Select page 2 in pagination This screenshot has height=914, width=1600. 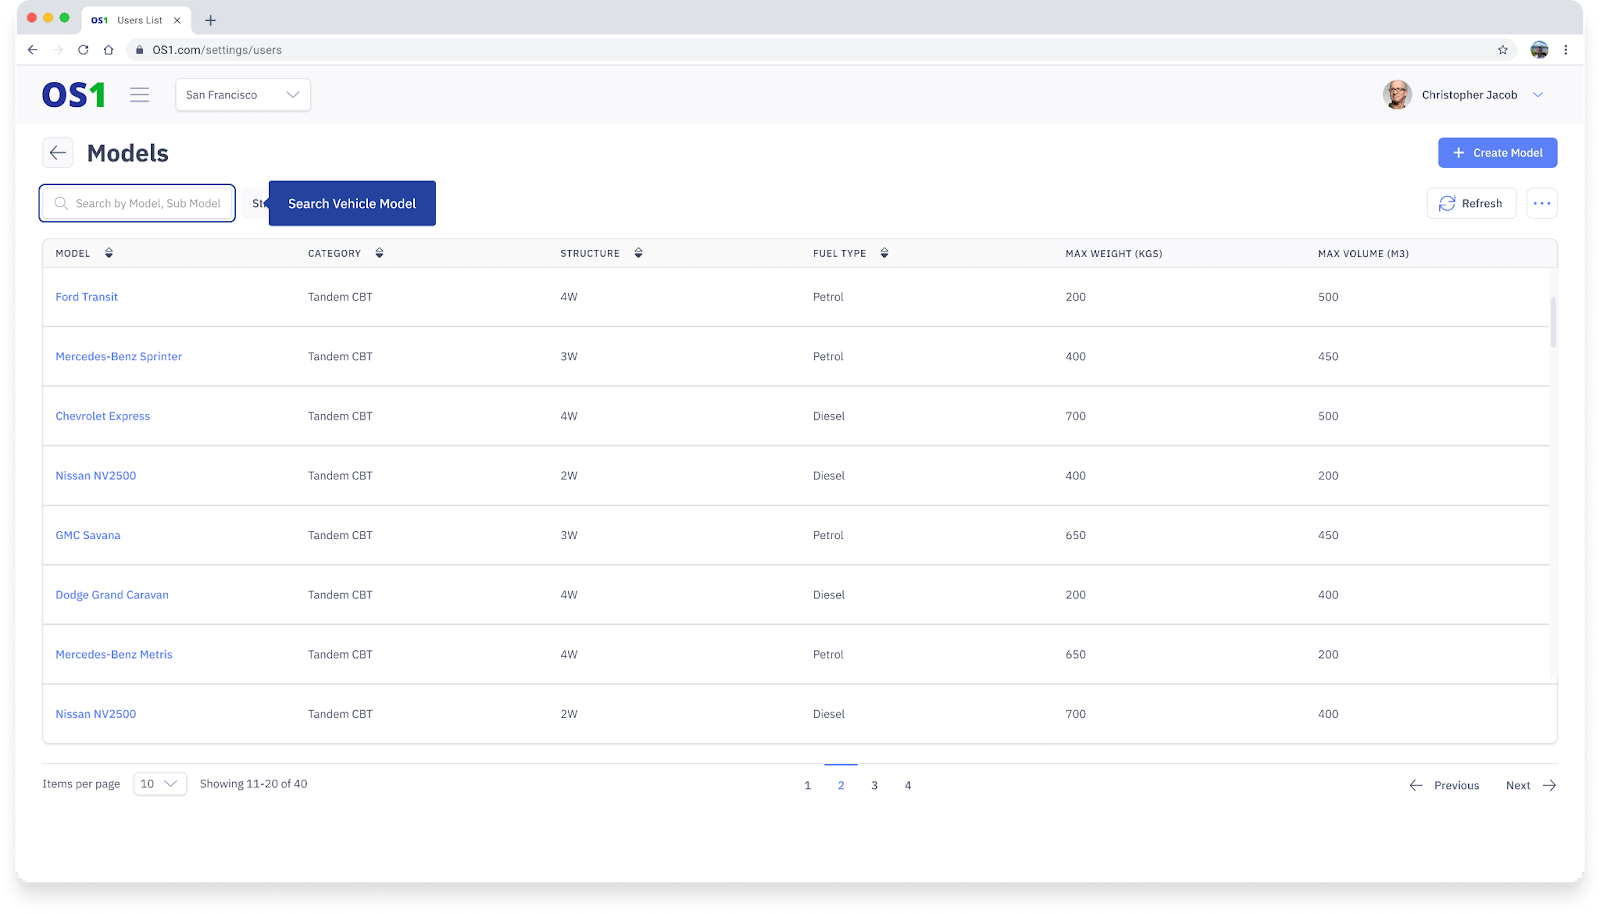coord(841,786)
